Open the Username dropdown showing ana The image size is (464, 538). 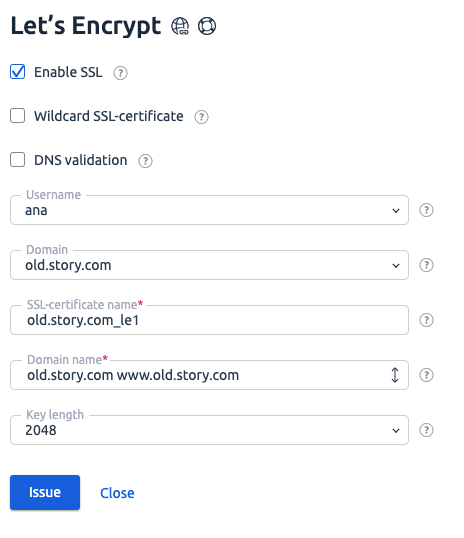click(x=209, y=210)
